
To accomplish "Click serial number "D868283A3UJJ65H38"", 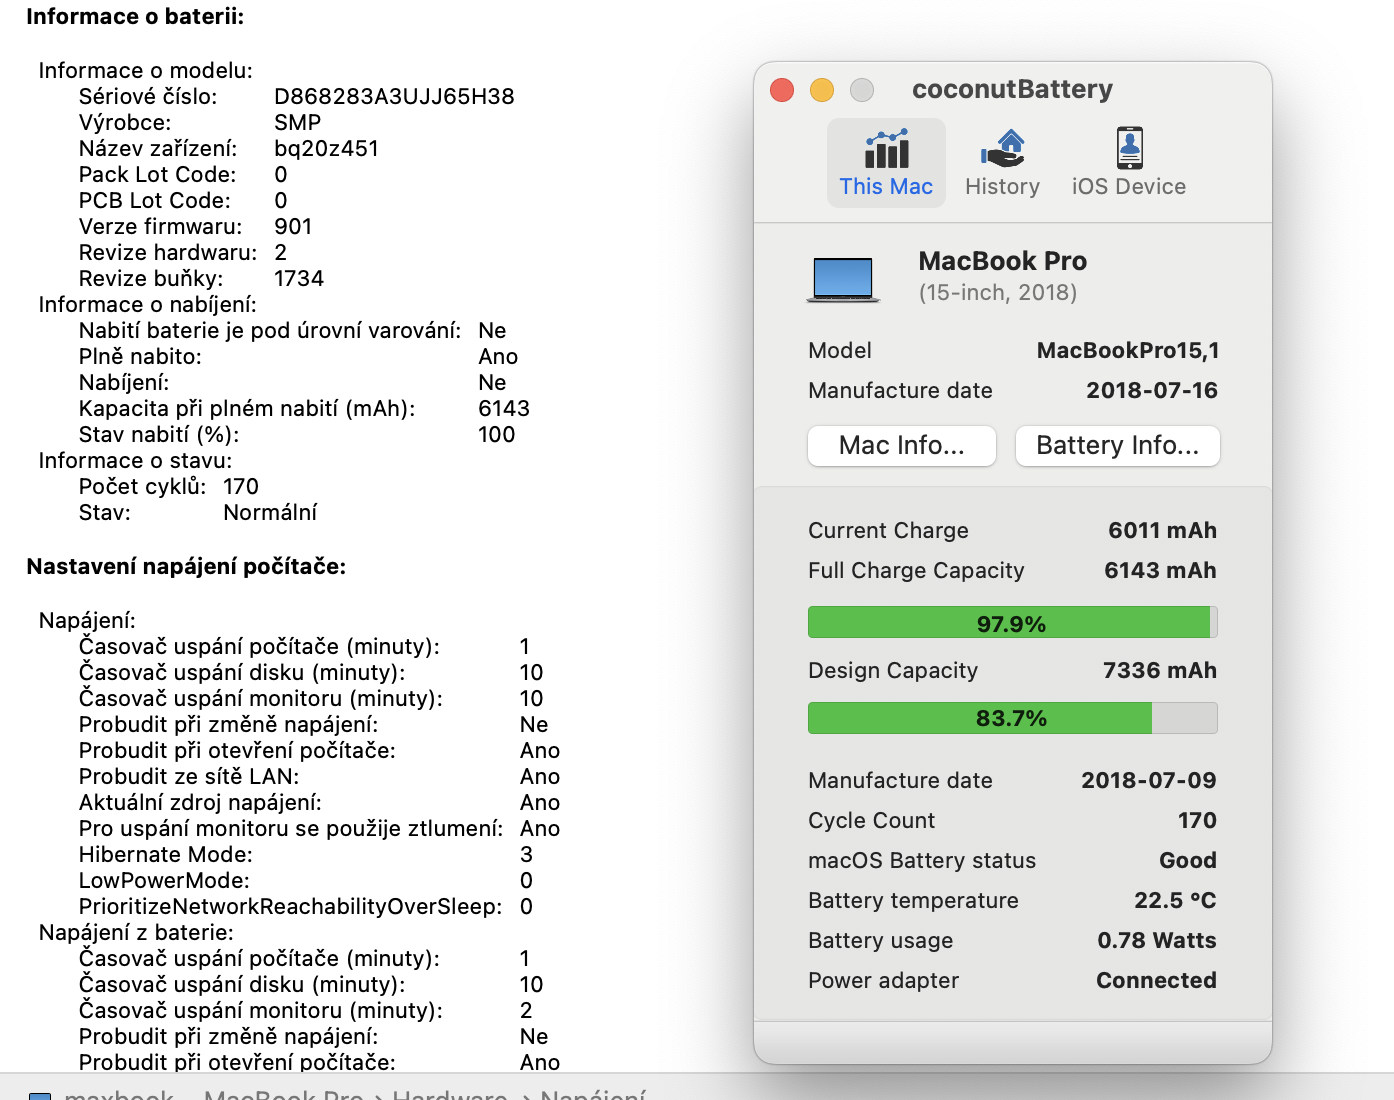I will [x=394, y=96].
